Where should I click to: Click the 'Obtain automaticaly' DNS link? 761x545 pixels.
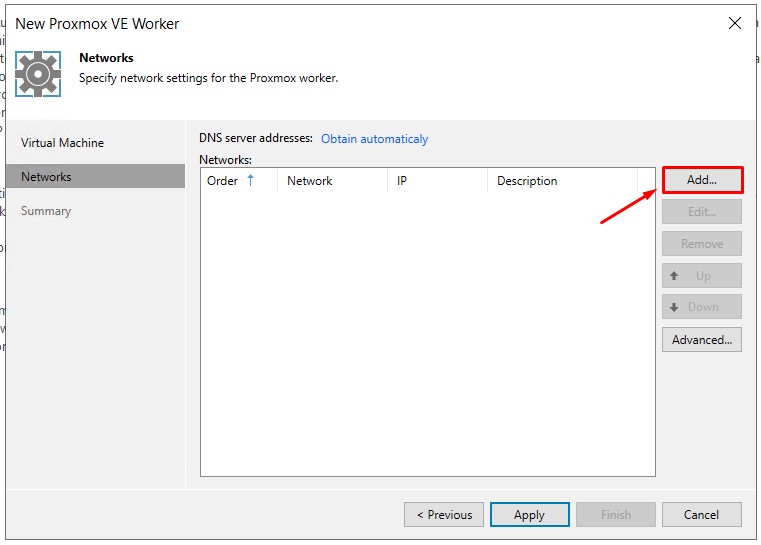(x=374, y=139)
